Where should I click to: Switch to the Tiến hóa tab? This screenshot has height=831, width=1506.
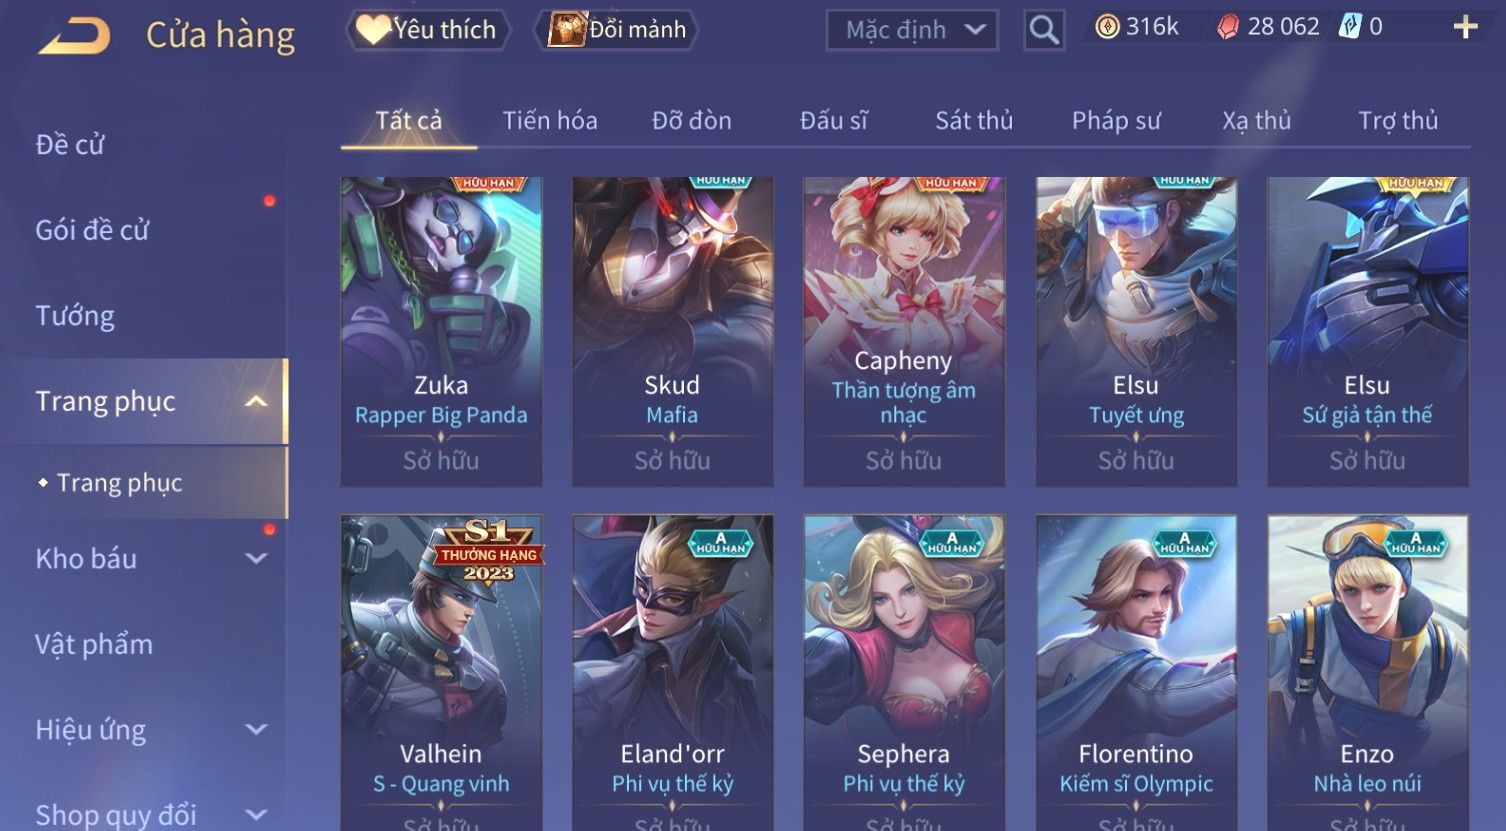(x=550, y=121)
